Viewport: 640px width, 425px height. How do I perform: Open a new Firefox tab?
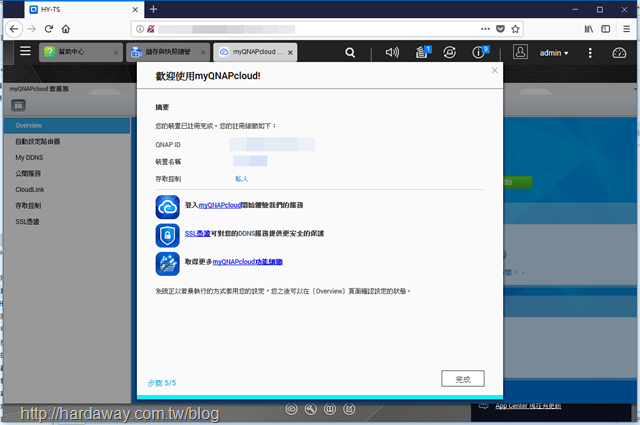(x=153, y=9)
